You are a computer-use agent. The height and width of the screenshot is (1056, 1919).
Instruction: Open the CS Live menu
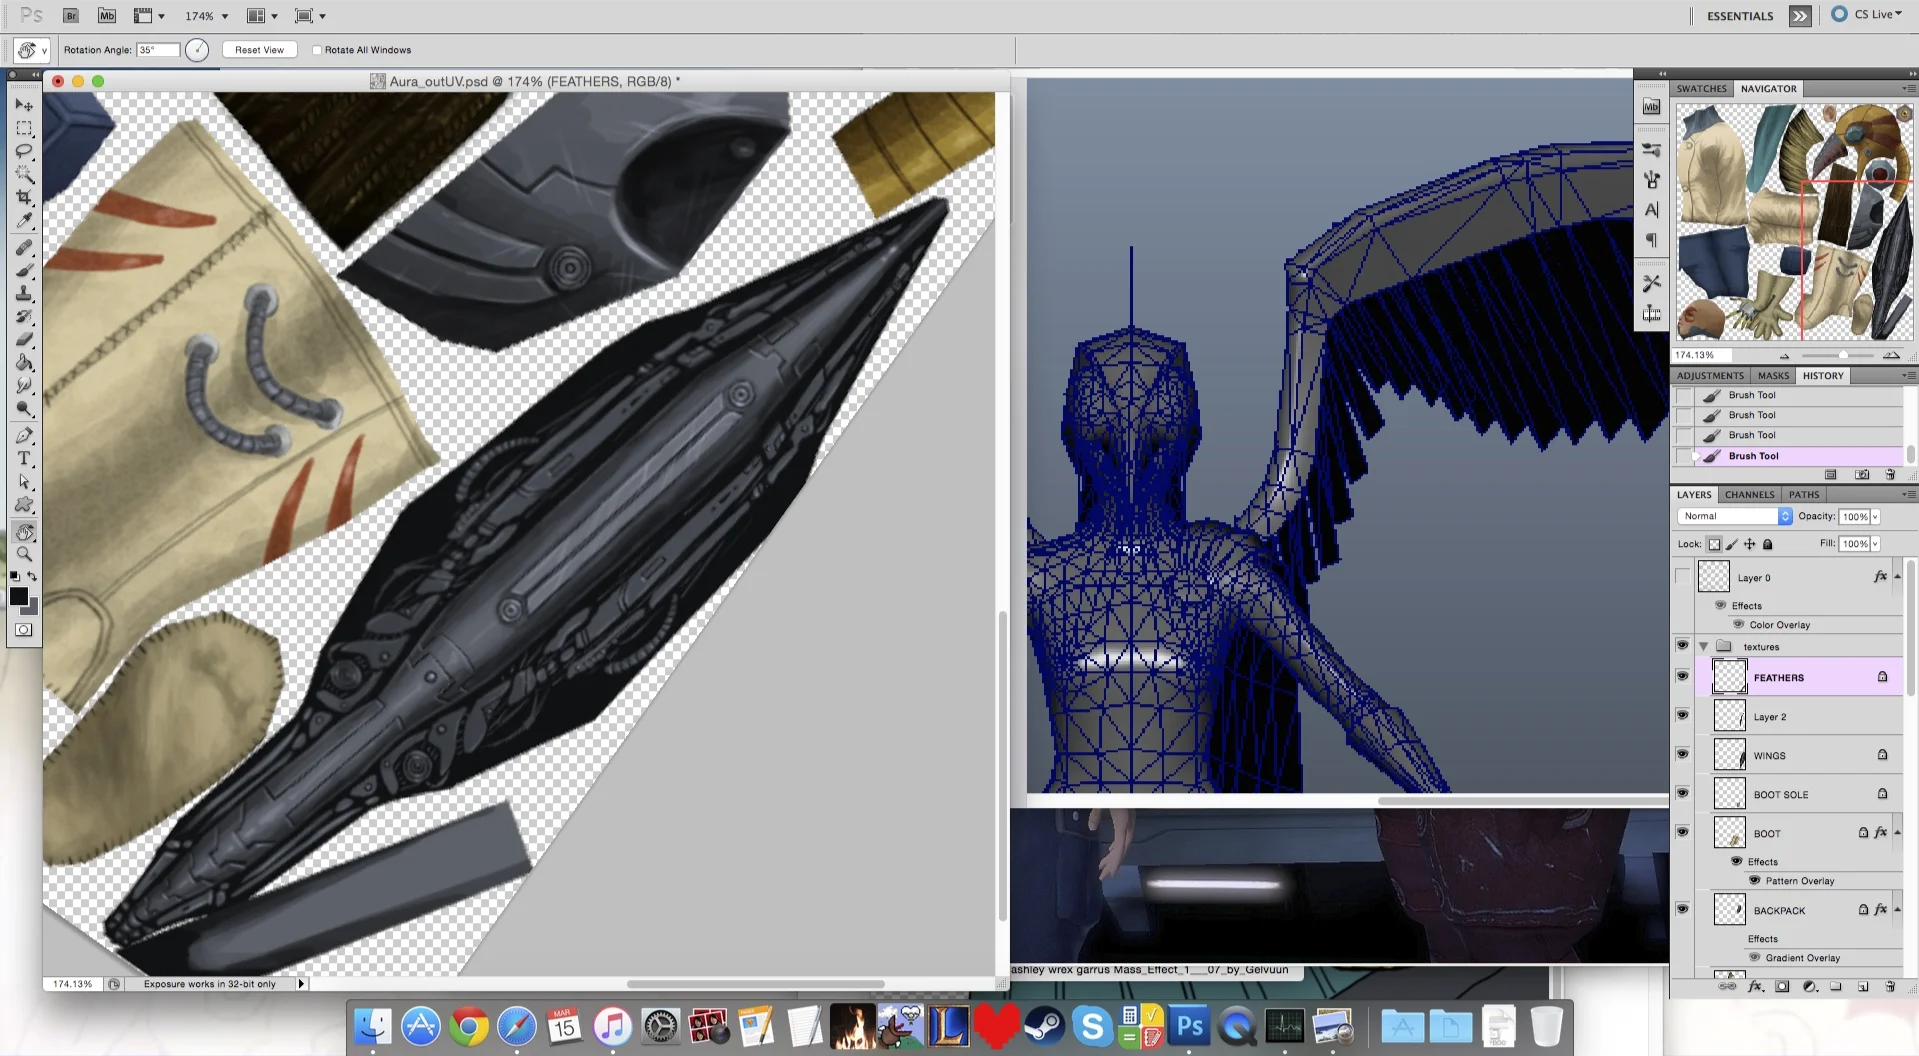(1866, 15)
